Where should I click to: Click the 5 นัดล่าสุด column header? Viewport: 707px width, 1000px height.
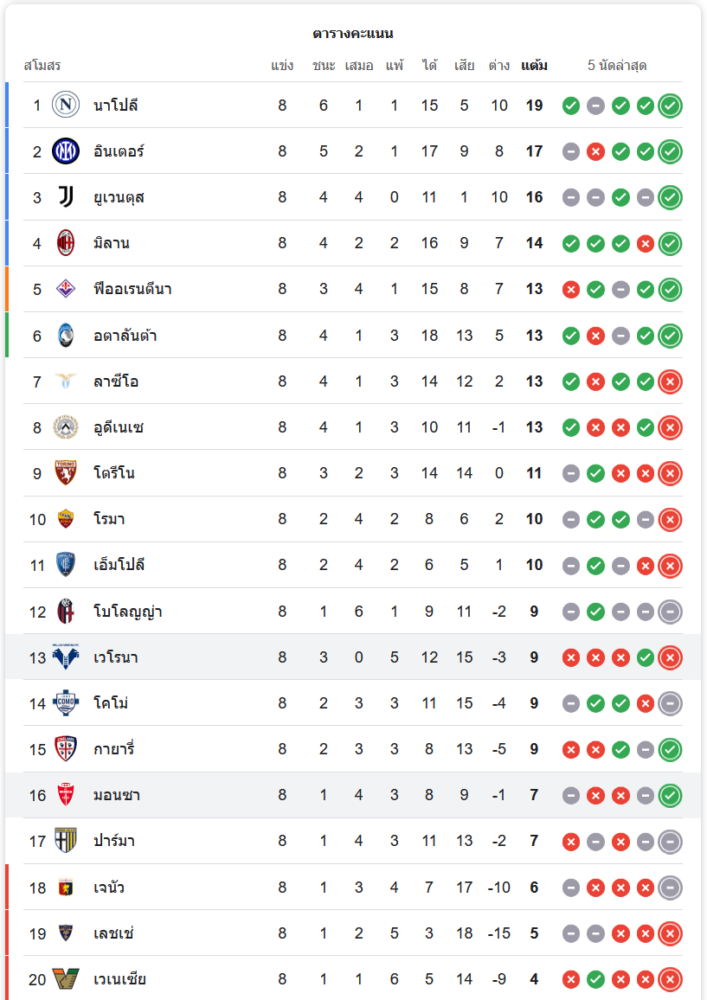[x=617, y=66]
